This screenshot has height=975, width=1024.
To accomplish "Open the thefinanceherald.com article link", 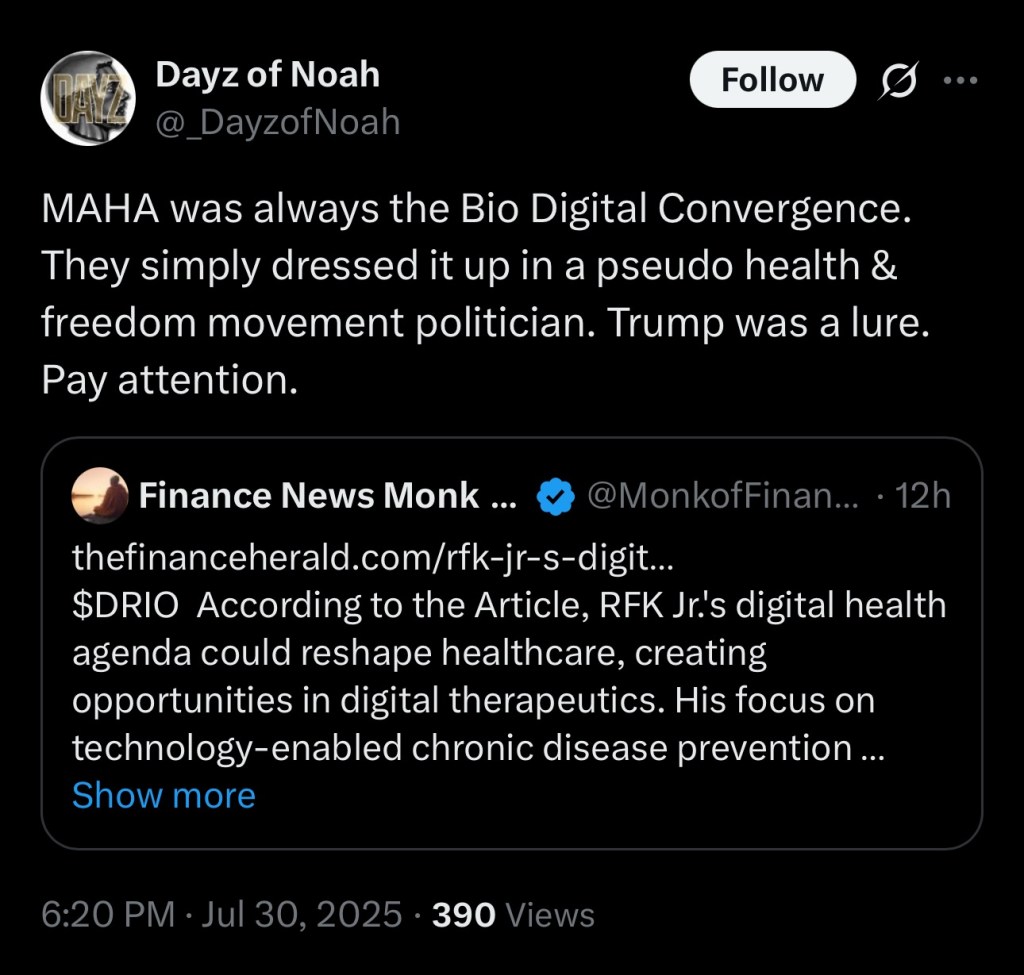I will click(x=373, y=558).
